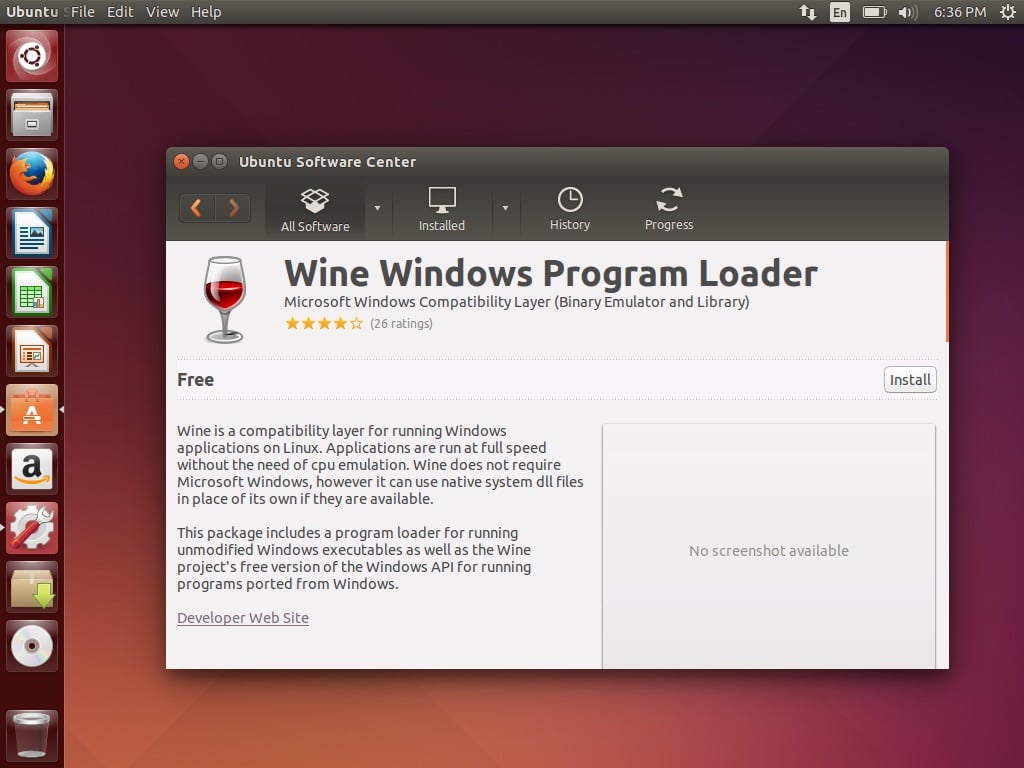
Task: Open the sound volume indicator
Action: point(908,12)
